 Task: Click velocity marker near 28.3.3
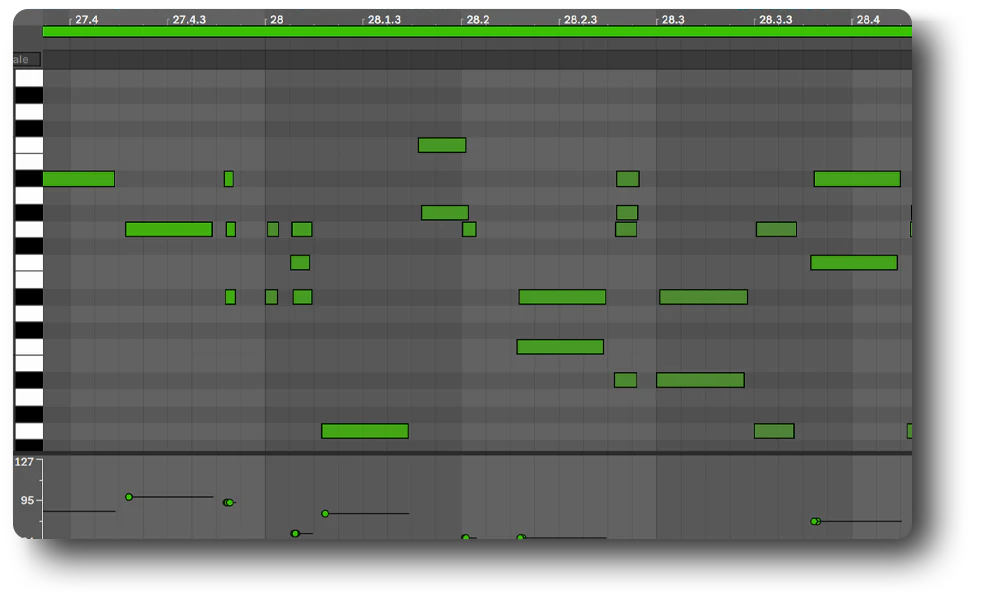click(815, 521)
